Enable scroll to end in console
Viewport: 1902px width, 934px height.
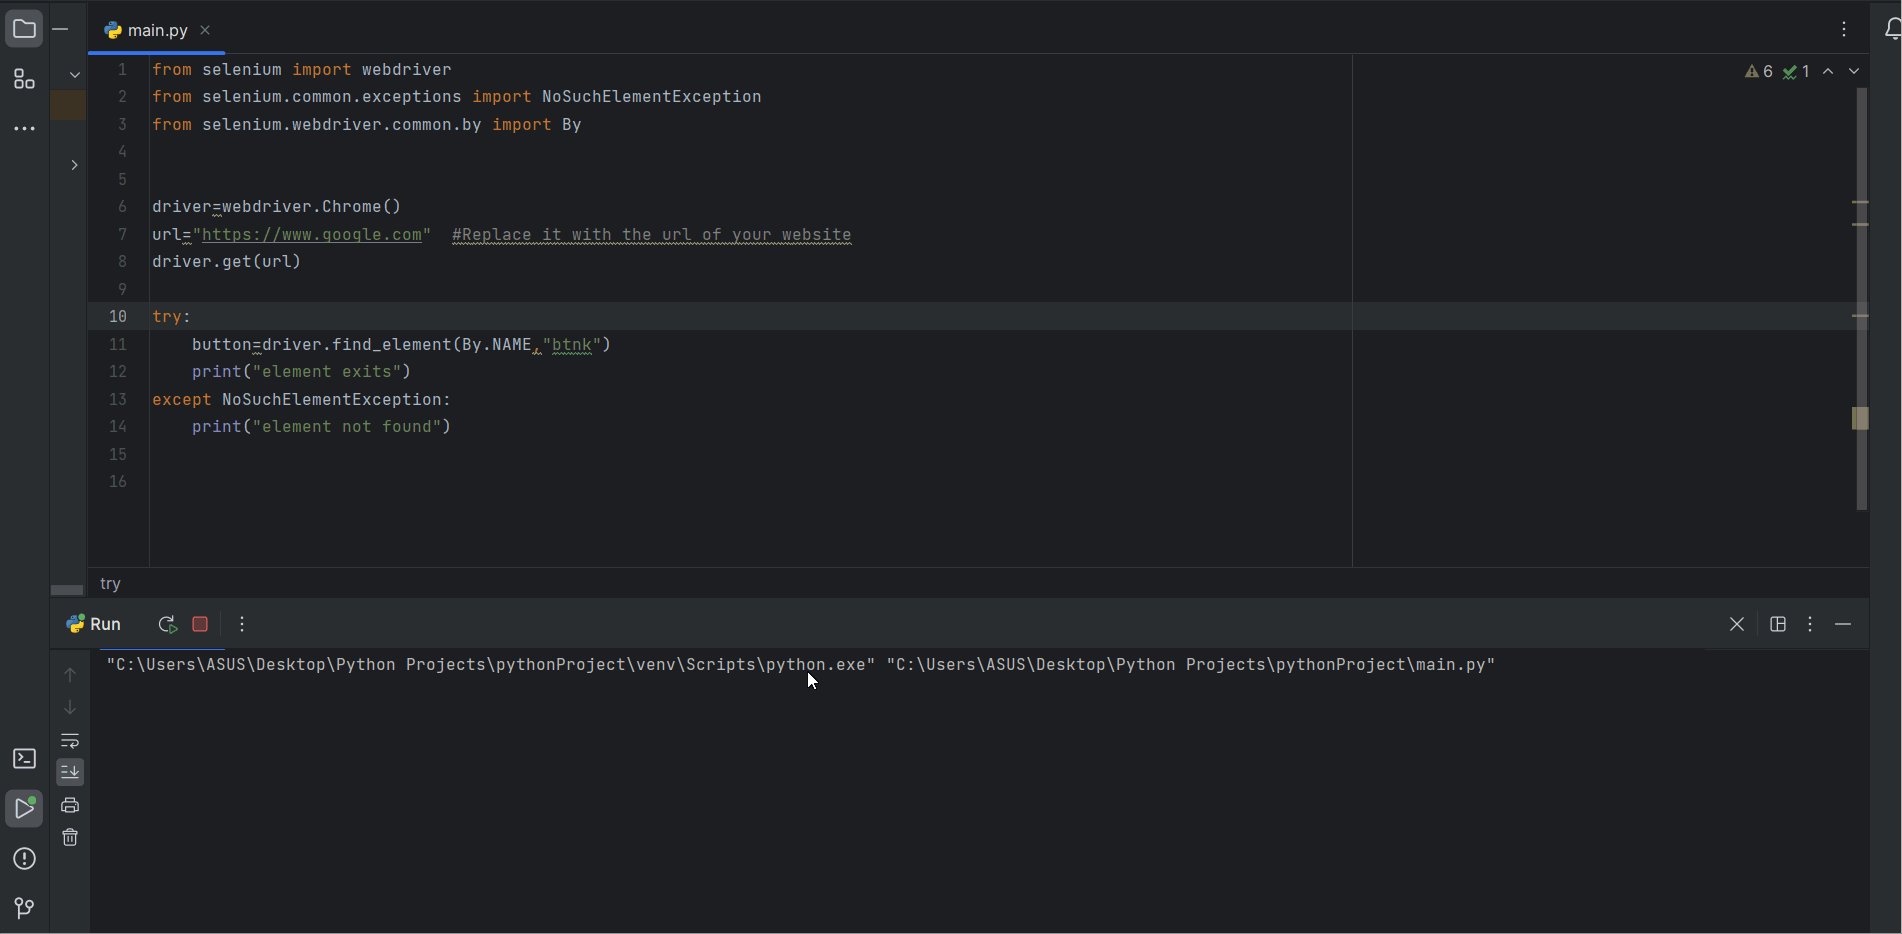tap(70, 771)
